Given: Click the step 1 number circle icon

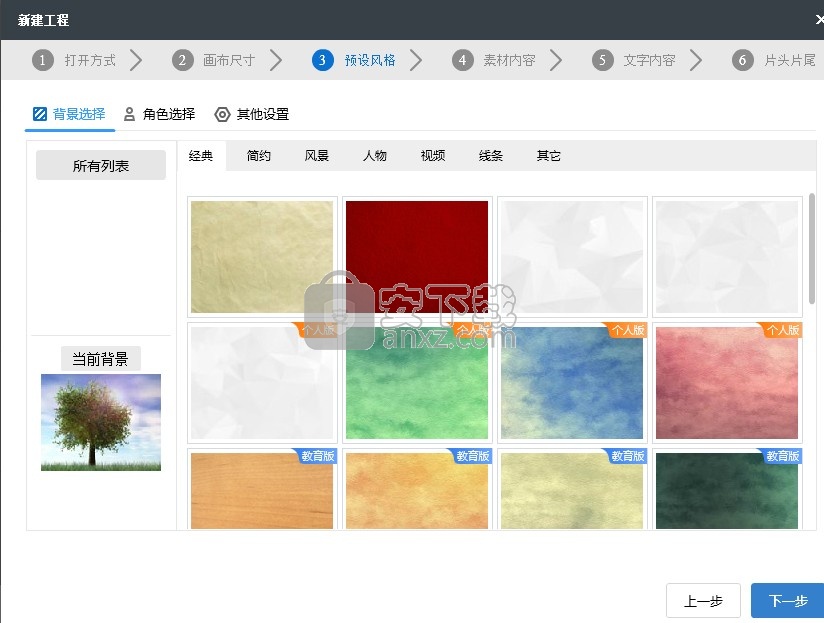Looking at the screenshot, I should (x=43, y=60).
